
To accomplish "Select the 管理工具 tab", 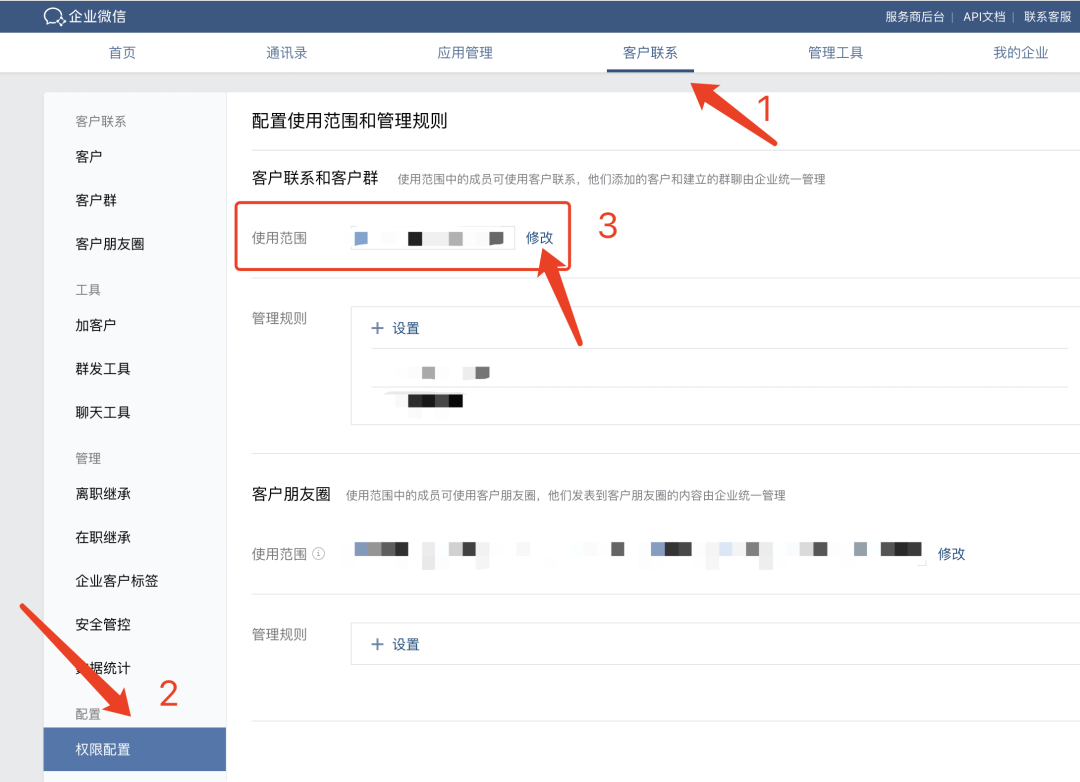I will tap(835, 53).
